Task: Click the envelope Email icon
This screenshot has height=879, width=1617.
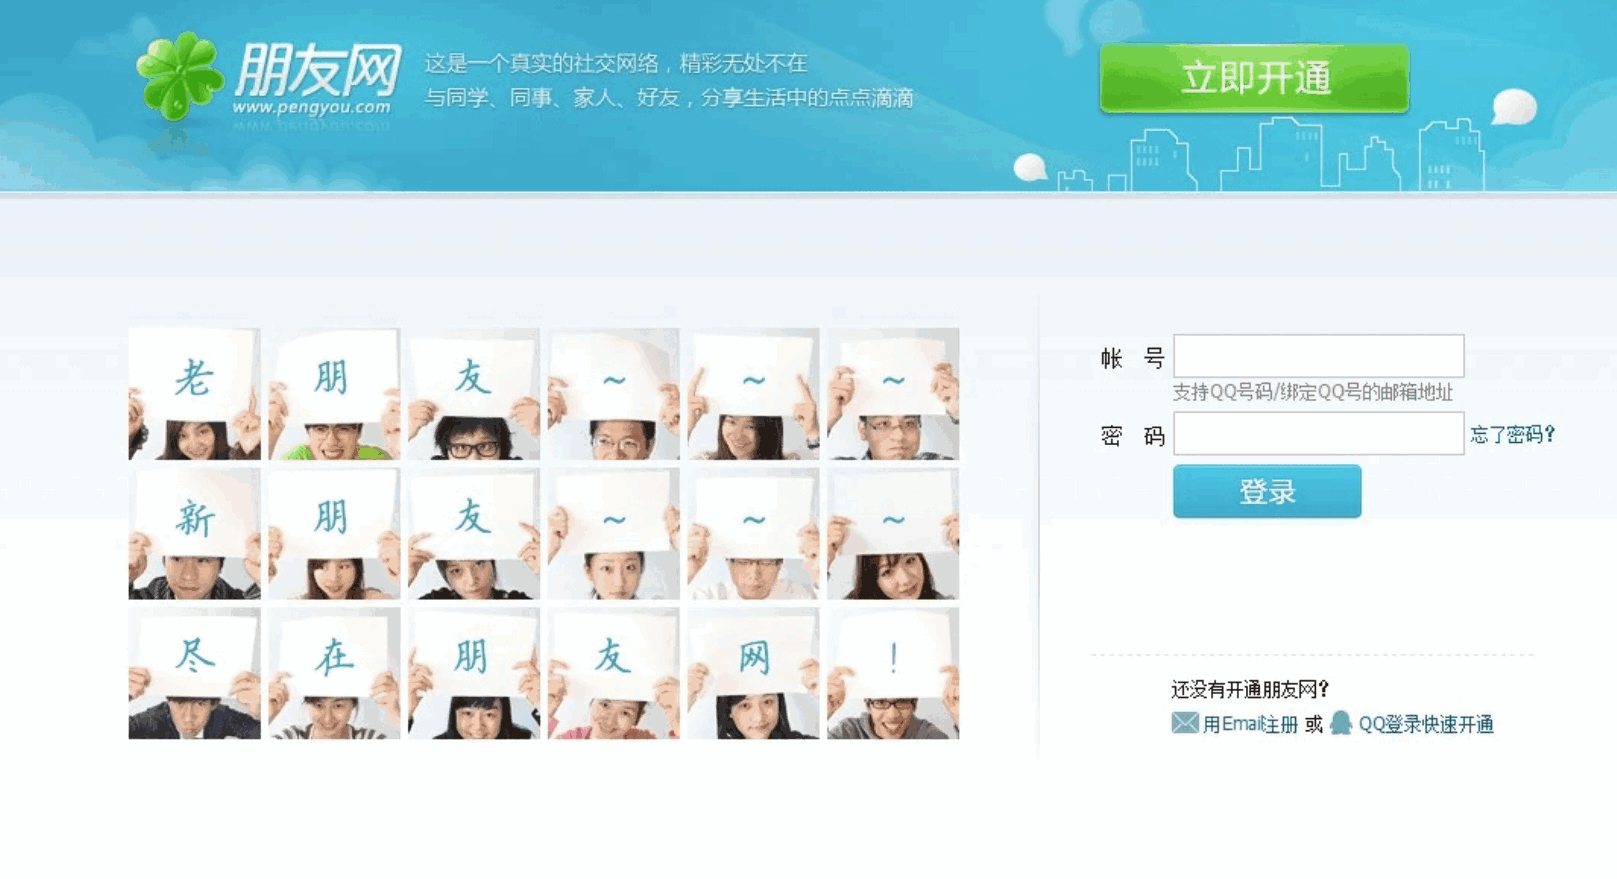Action: click(1185, 723)
